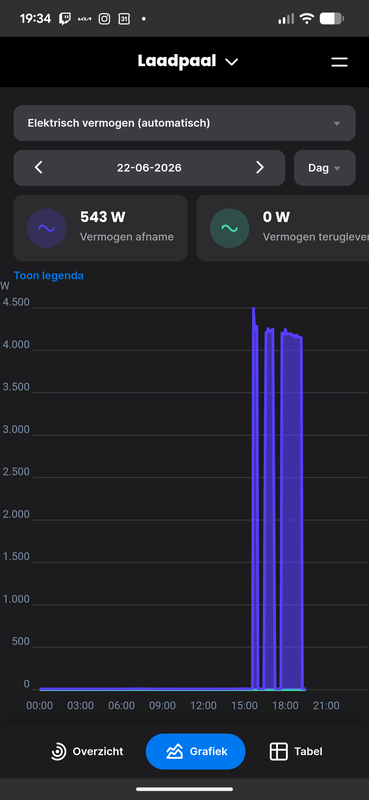The height and width of the screenshot is (800, 369).
Task: Open the date picker 22-06-2026
Action: point(149,168)
